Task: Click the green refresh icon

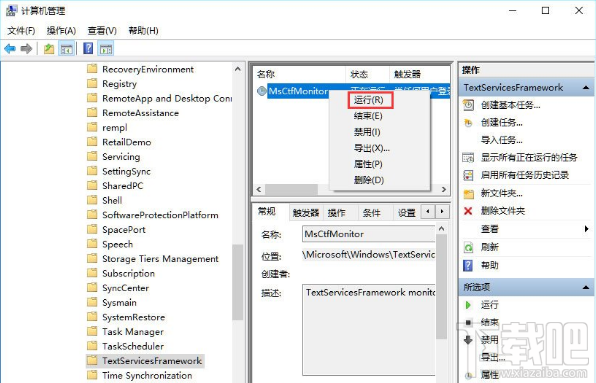Action: pos(468,247)
